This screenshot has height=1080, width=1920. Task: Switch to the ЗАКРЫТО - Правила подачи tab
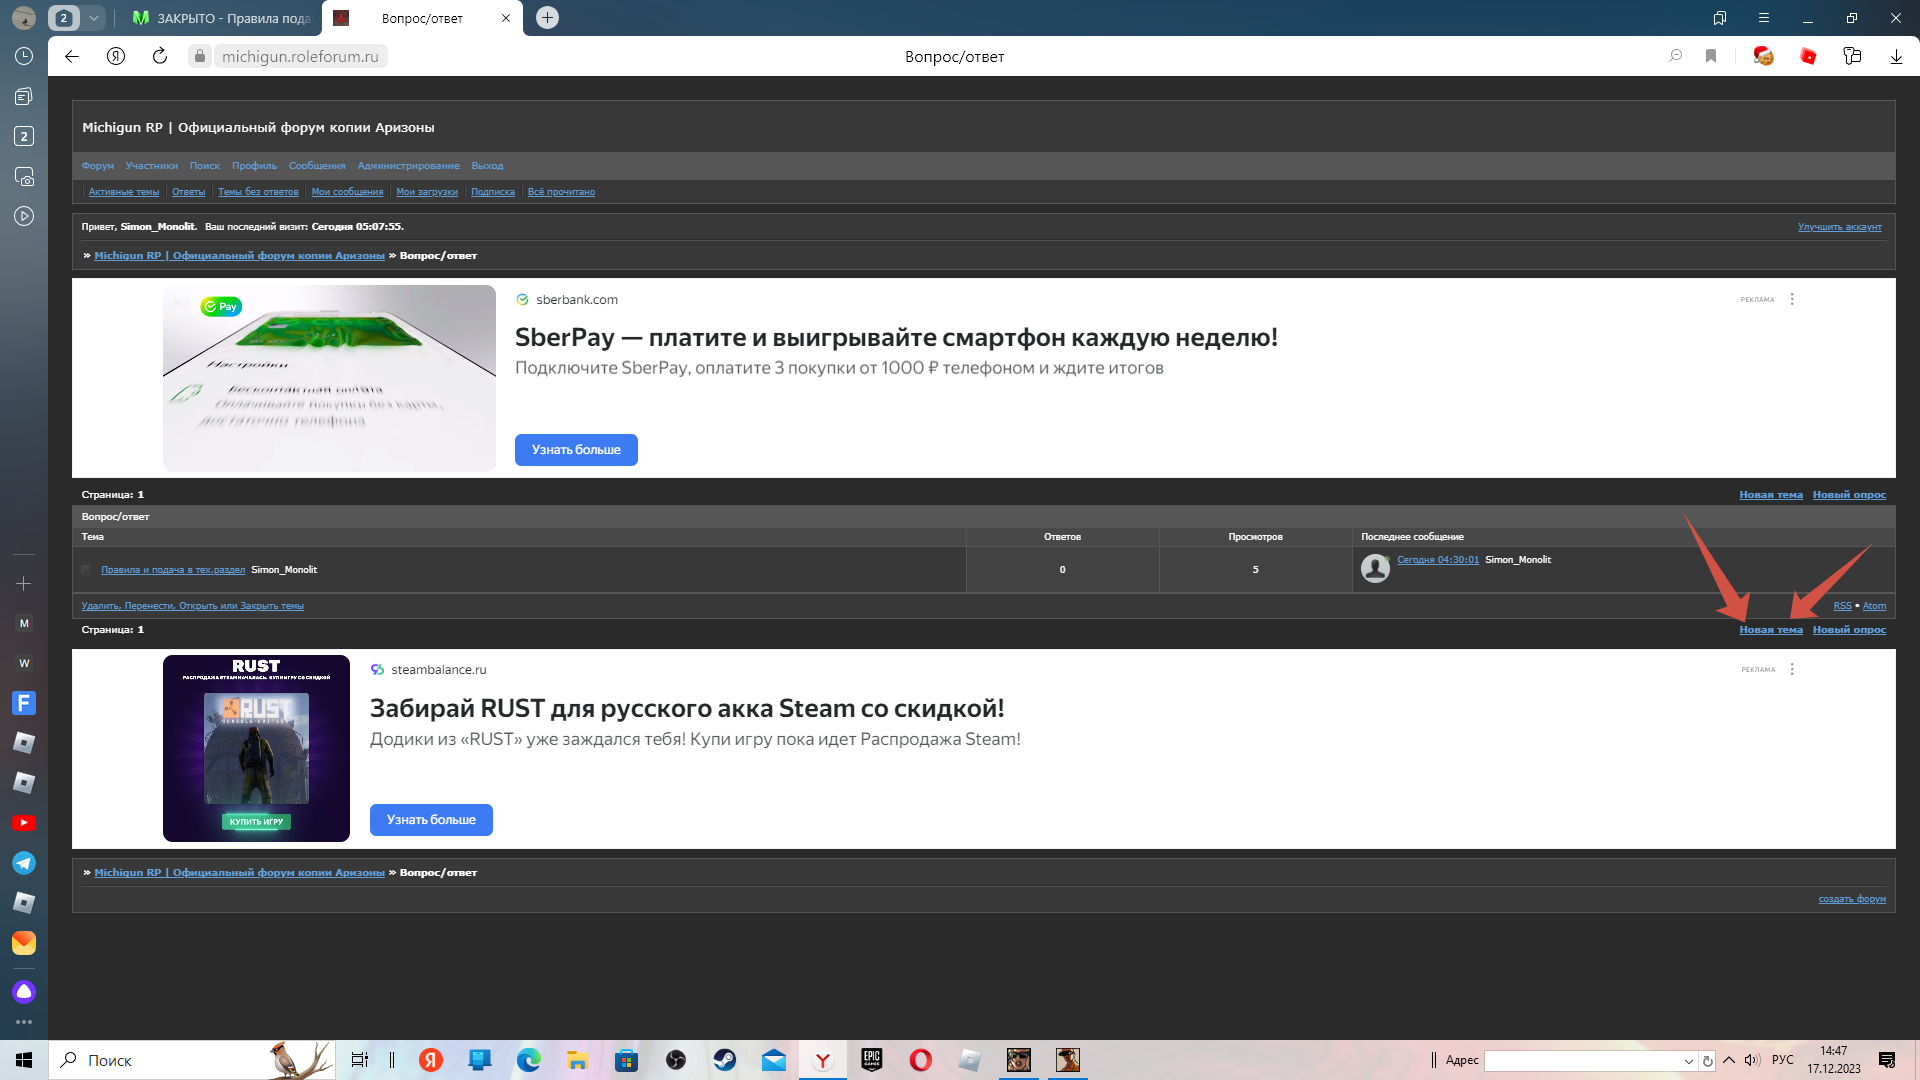[x=222, y=18]
